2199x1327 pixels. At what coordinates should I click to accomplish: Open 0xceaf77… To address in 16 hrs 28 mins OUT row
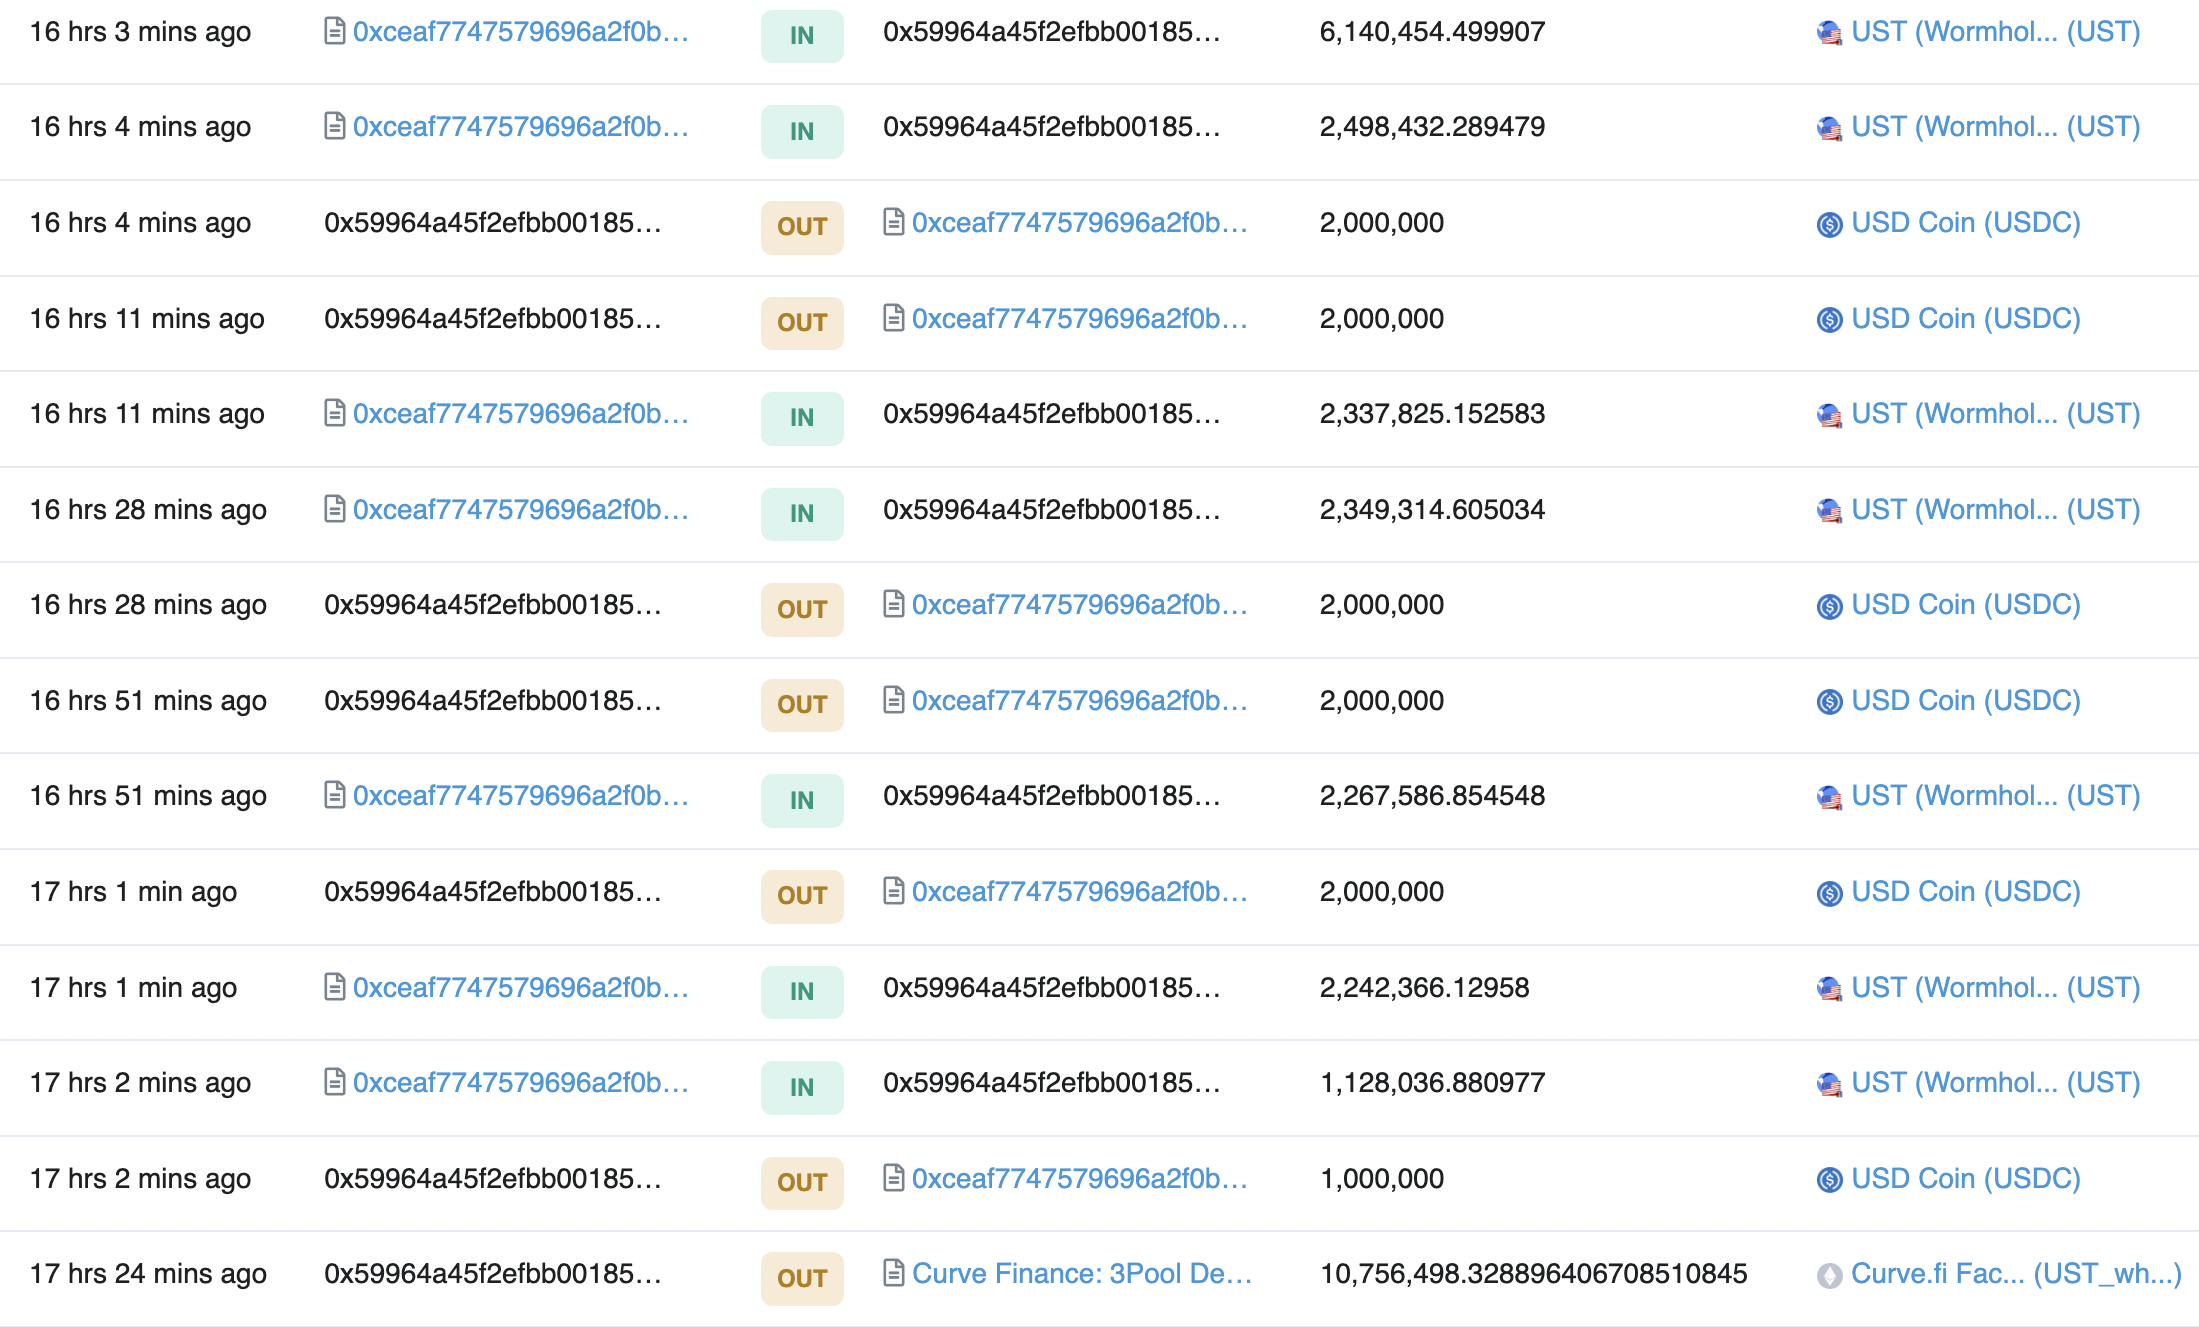1080,604
